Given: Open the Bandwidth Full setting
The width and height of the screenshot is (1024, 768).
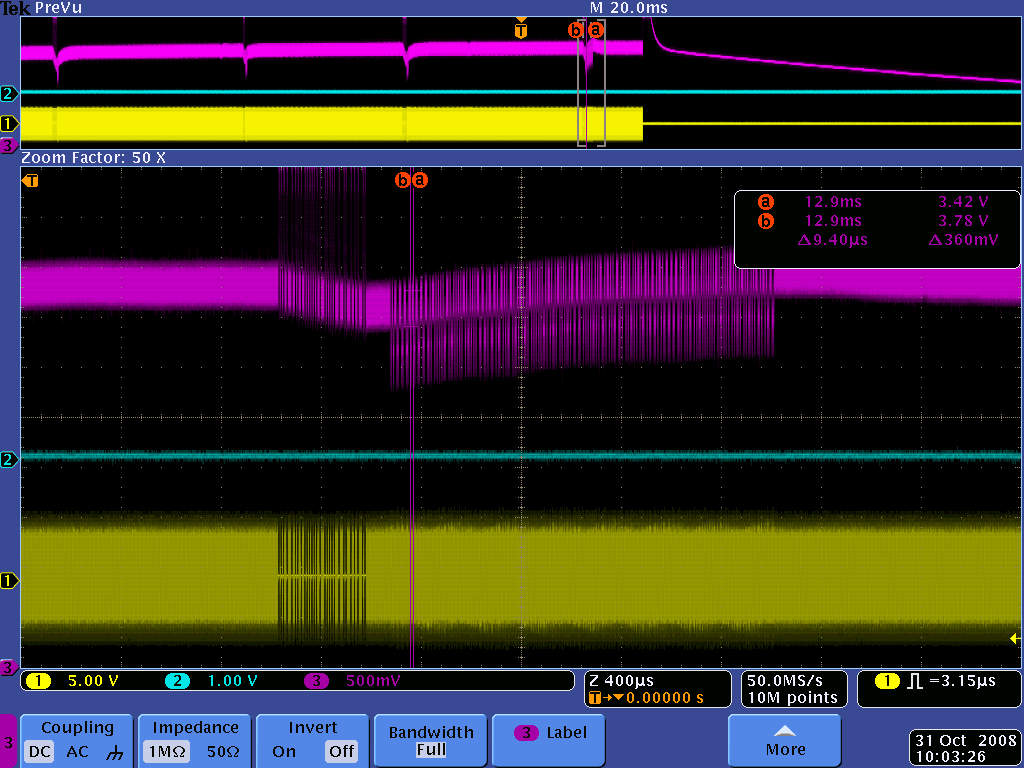Looking at the screenshot, I should (431, 741).
